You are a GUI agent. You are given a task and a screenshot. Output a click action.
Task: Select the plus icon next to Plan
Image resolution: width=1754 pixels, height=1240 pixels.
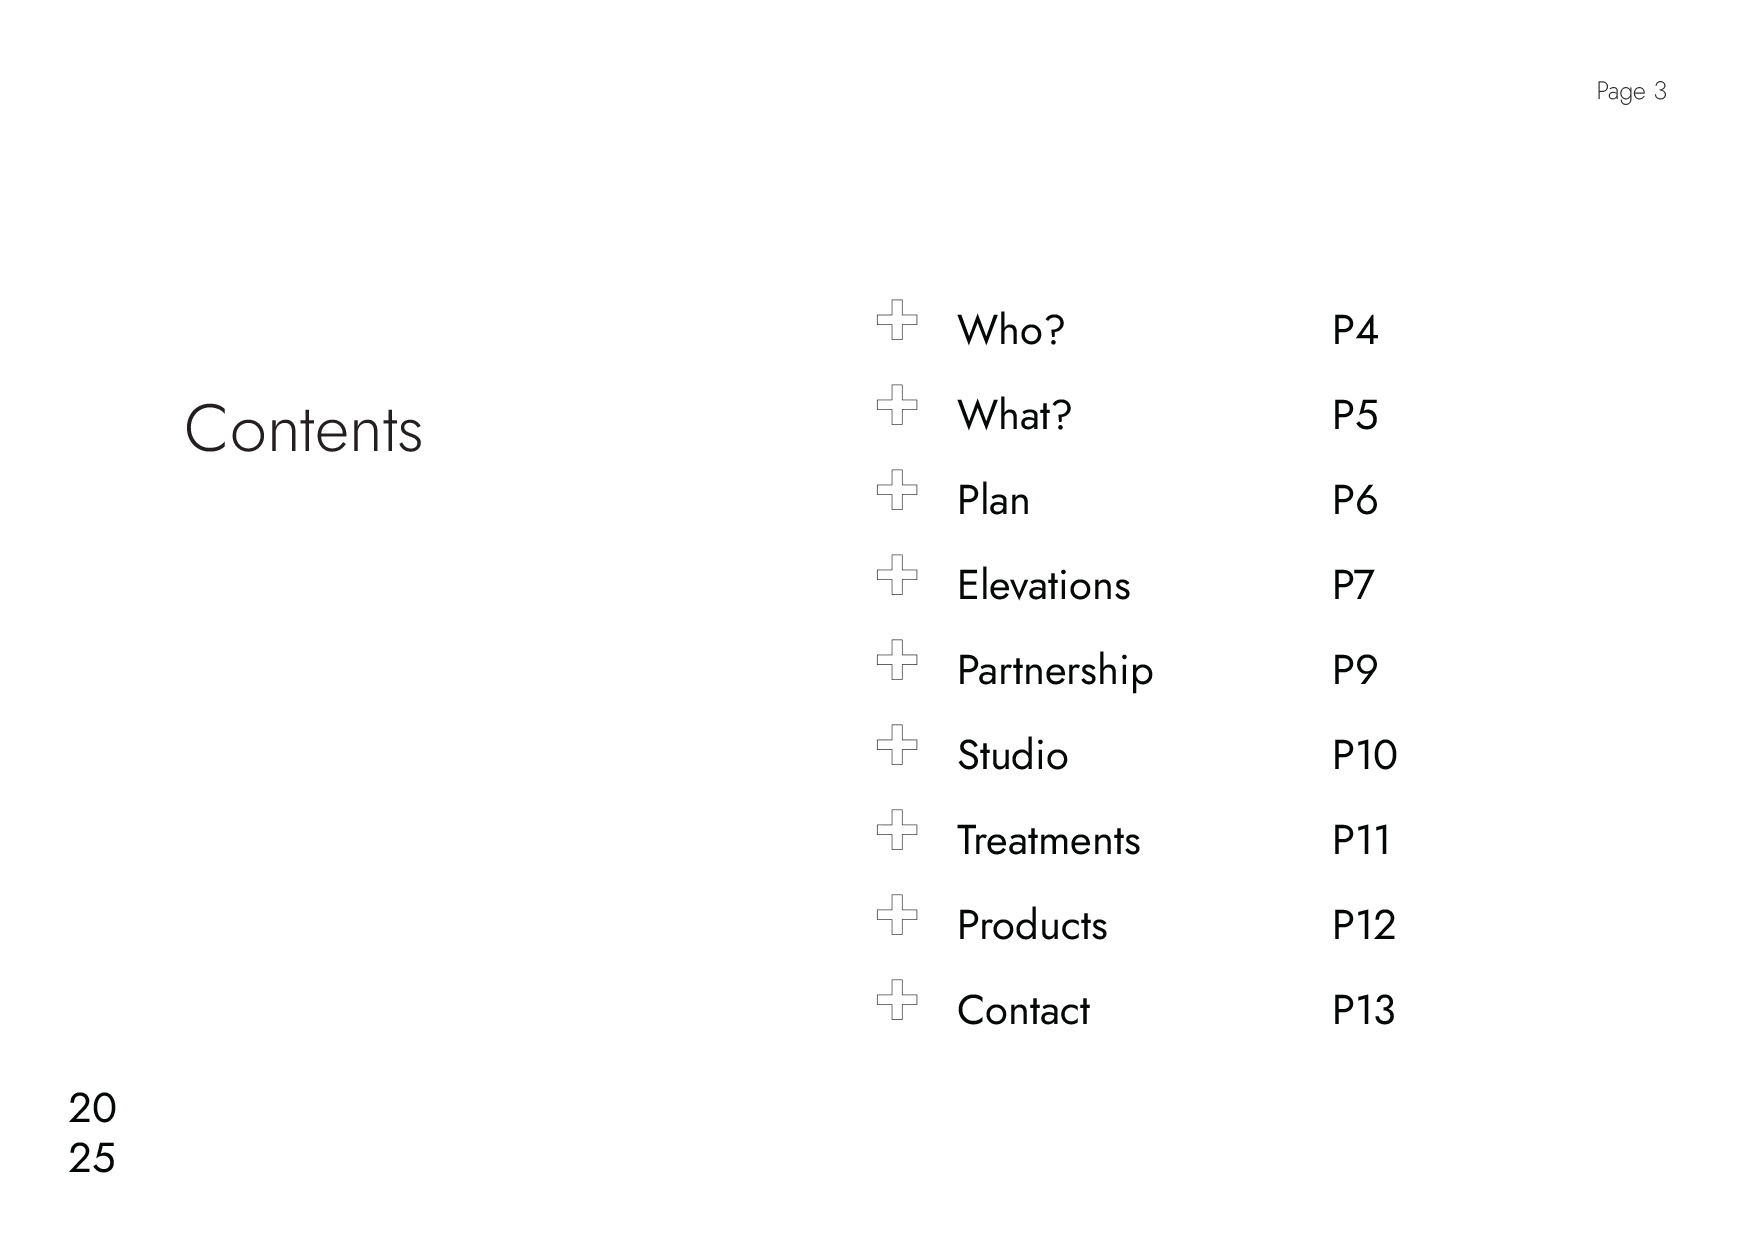click(x=897, y=490)
